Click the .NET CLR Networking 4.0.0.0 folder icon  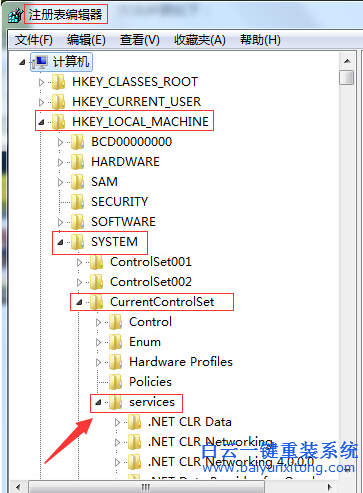[x=135, y=462]
